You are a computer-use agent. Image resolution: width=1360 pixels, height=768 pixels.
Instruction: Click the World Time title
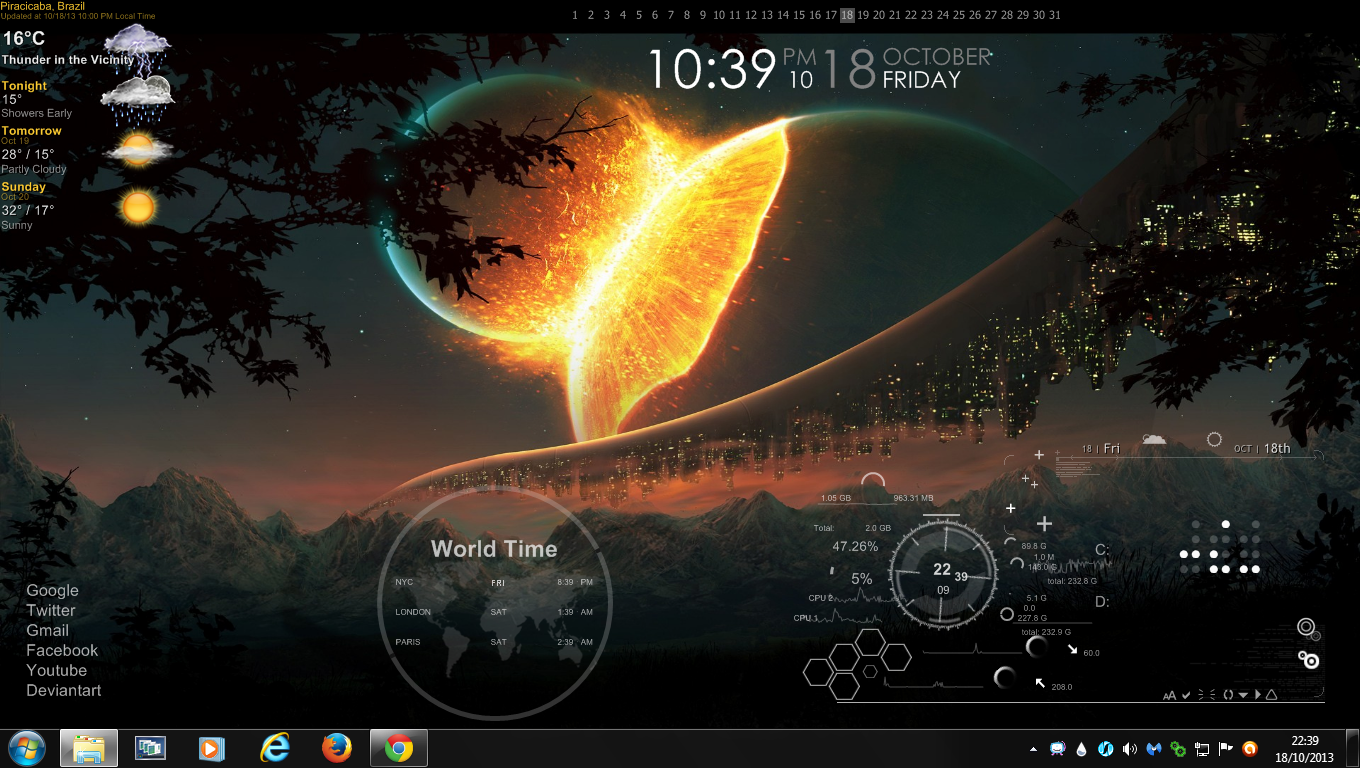coord(494,548)
